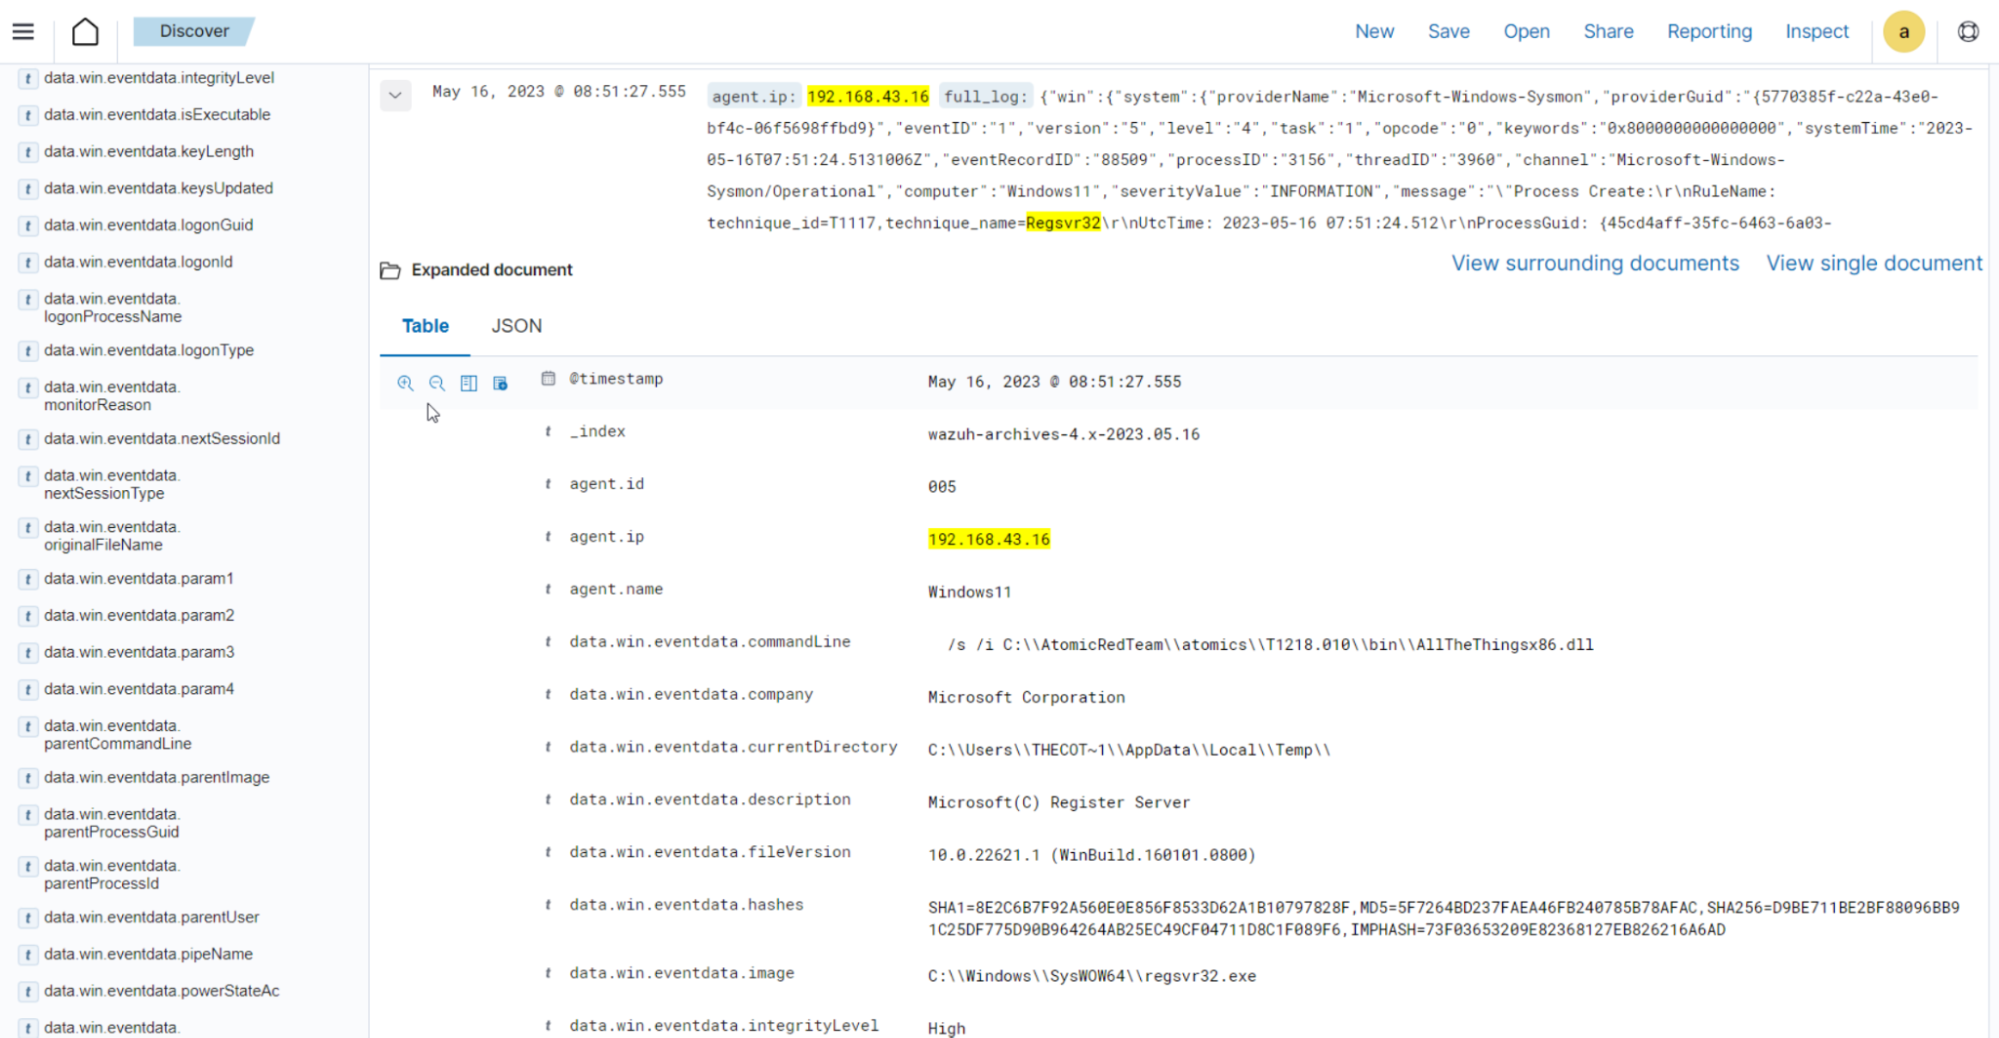This screenshot has width=1999, height=1038.
Task: Select data.win.eventdata.parentImage field in sidebar
Action: (x=156, y=777)
